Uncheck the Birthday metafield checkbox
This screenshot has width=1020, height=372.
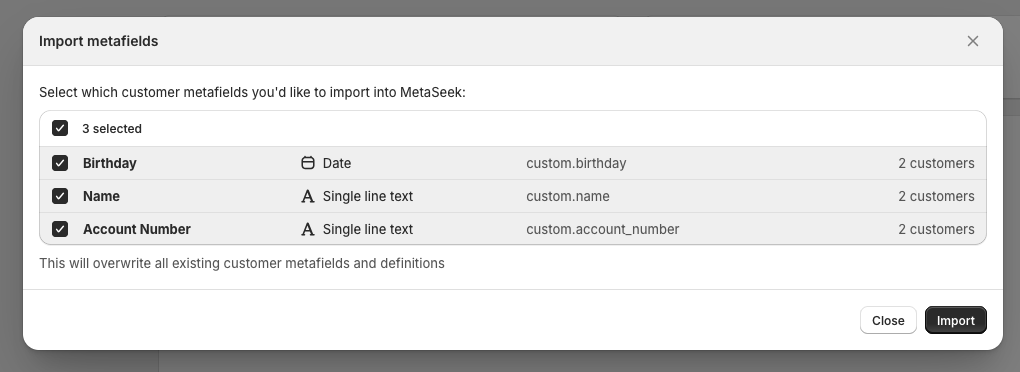tap(60, 163)
